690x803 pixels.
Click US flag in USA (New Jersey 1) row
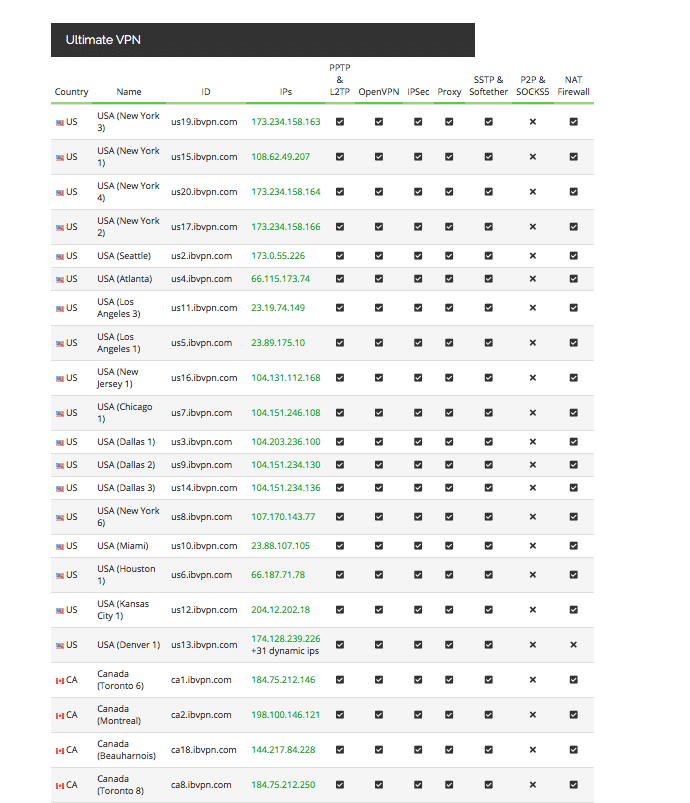point(60,379)
